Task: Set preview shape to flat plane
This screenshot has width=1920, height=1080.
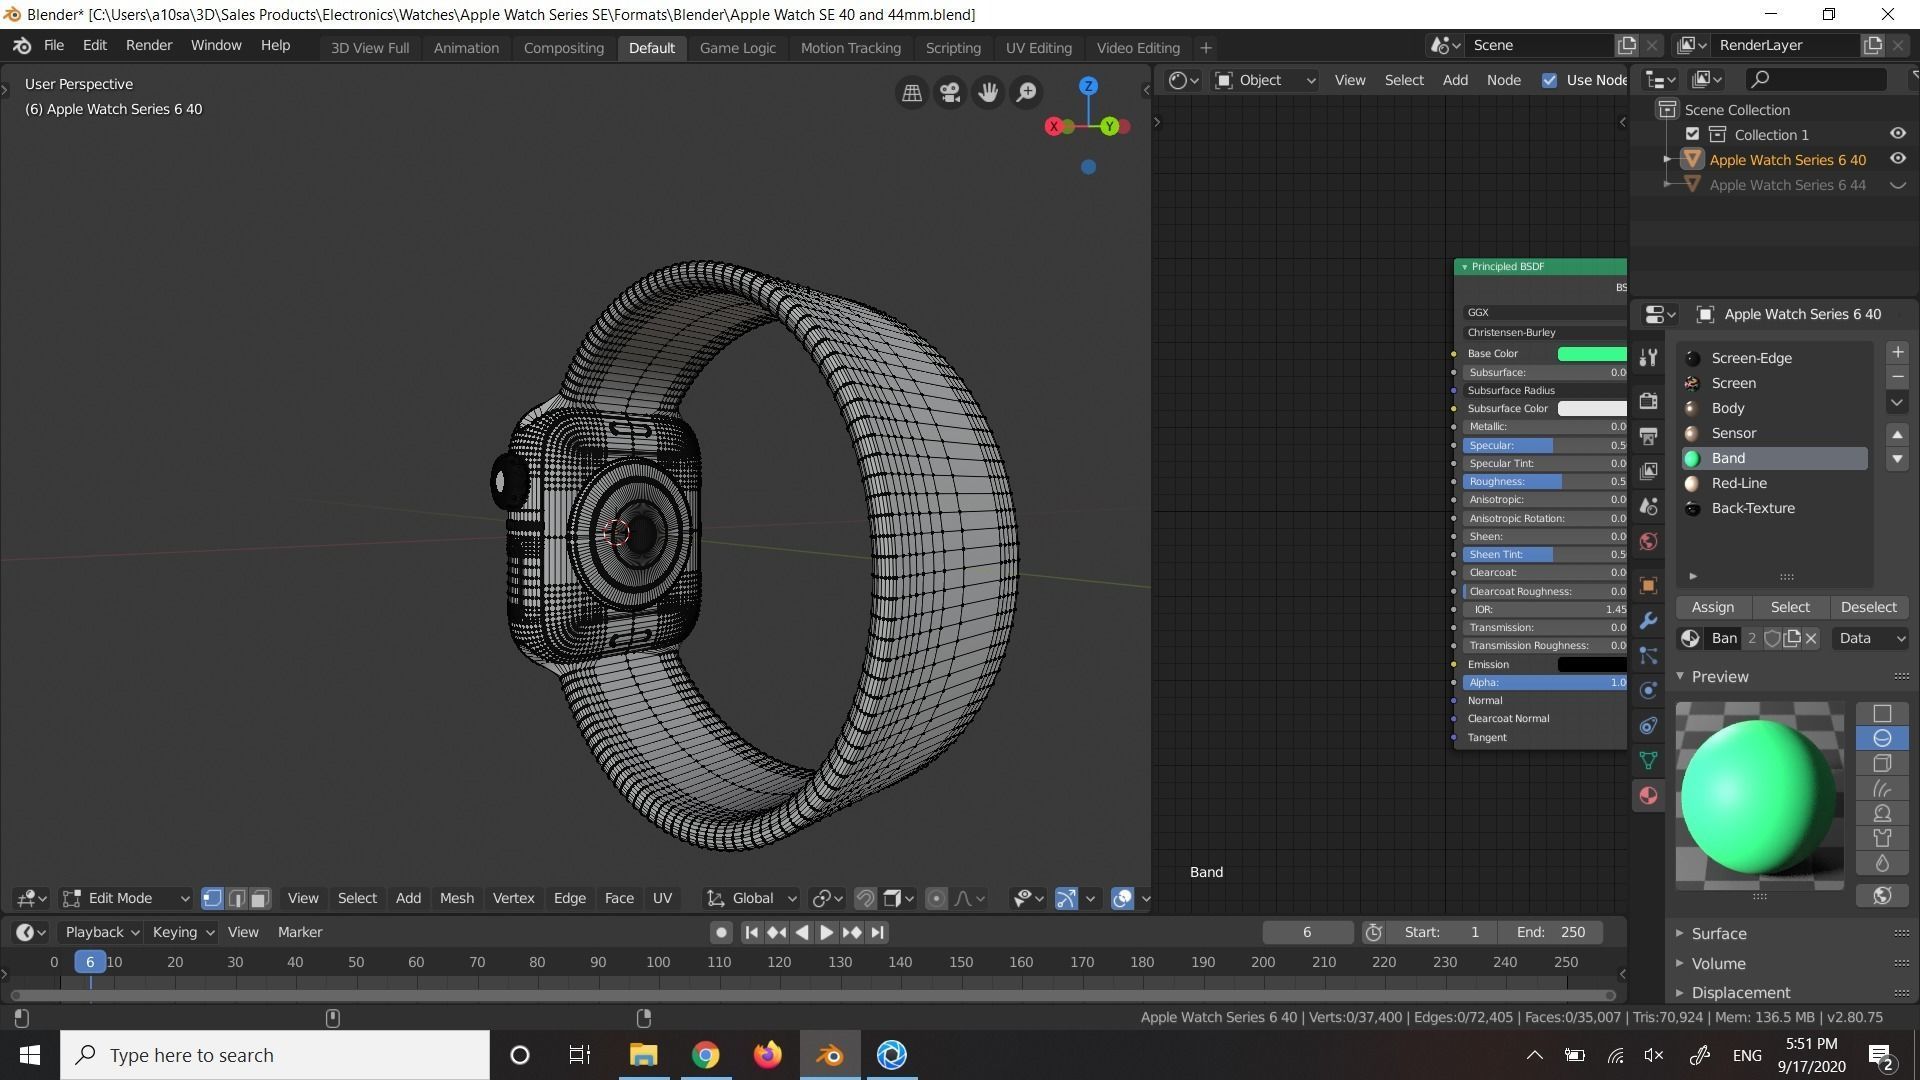Action: coord(1882,713)
